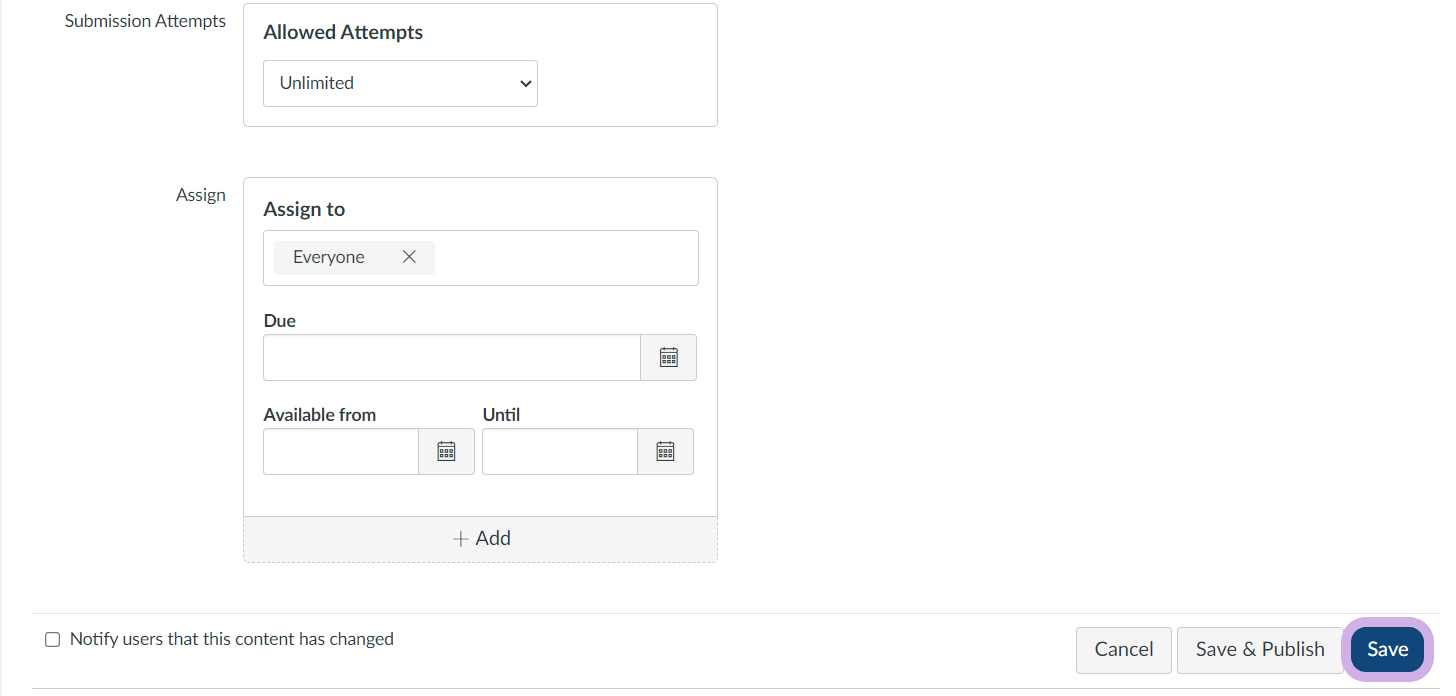The width and height of the screenshot is (1456, 696).
Task: Add another assignment date set
Action: pyautogui.click(x=480, y=539)
